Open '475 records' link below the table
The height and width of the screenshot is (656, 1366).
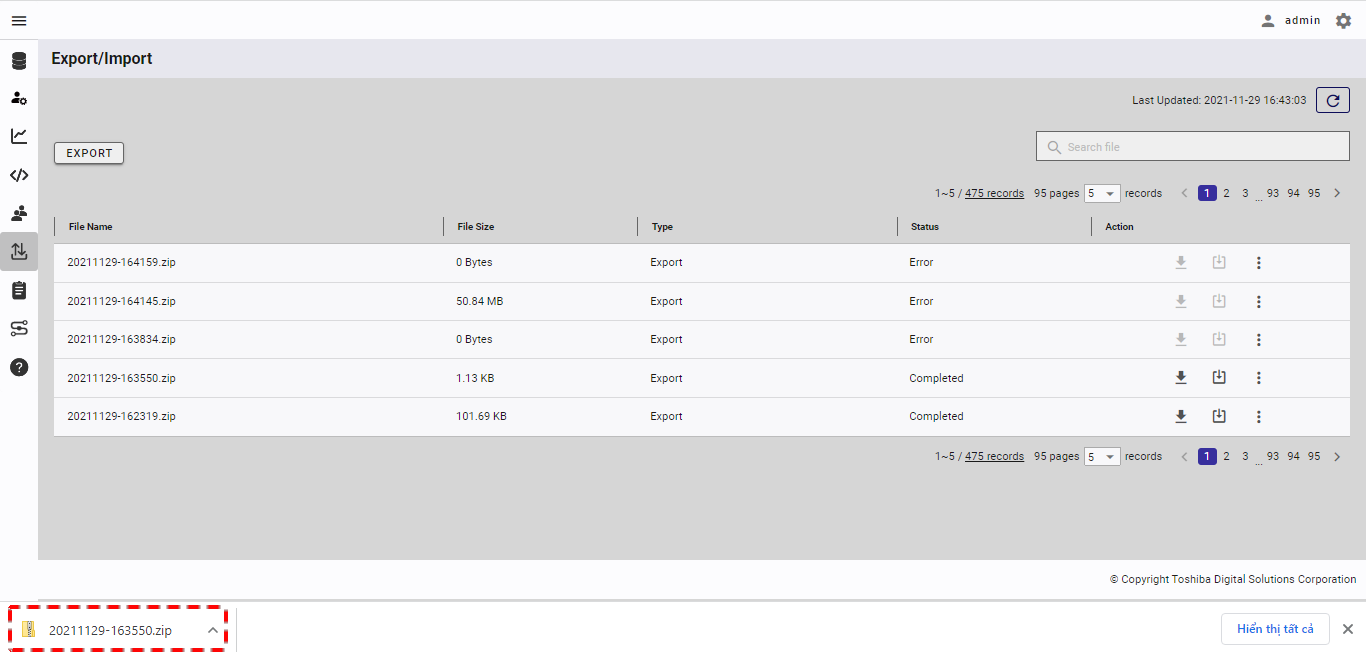[994, 456]
